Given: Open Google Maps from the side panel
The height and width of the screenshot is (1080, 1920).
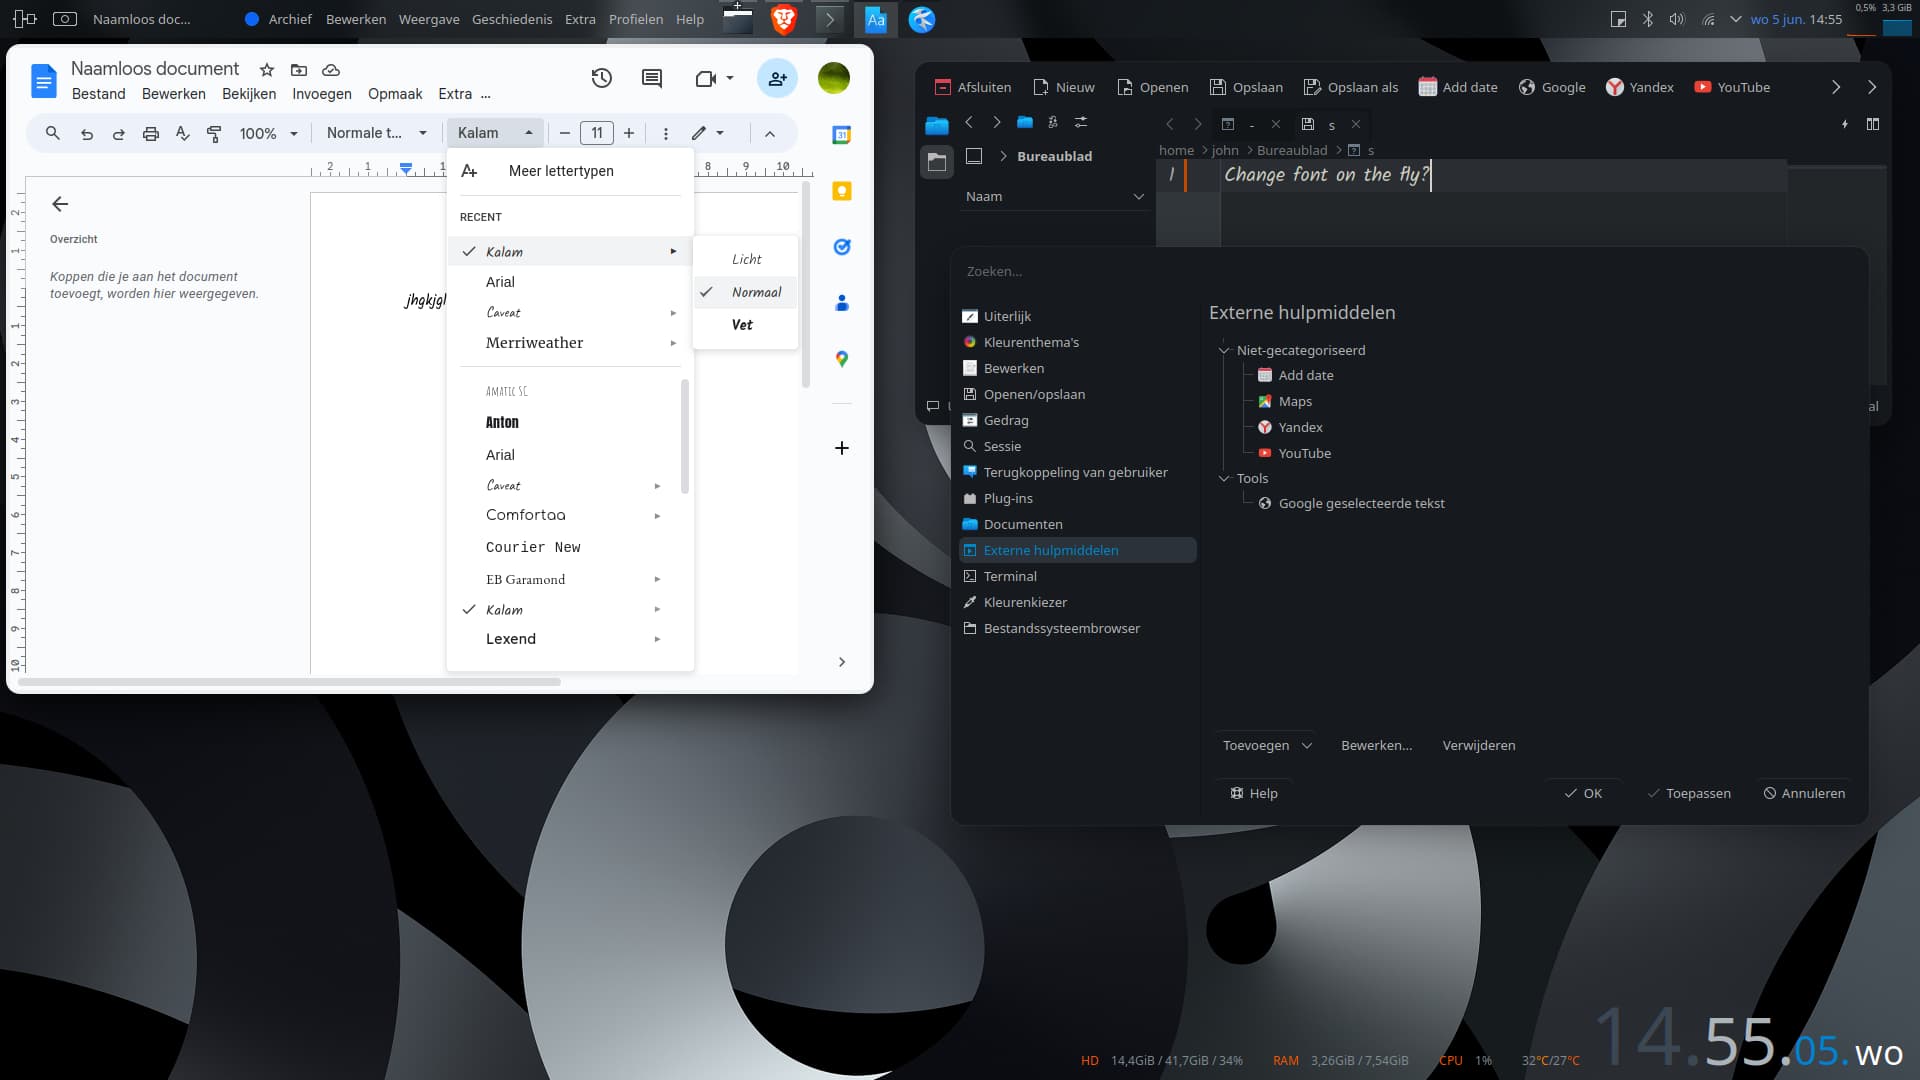Looking at the screenshot, I should click(x=842, y=359).
